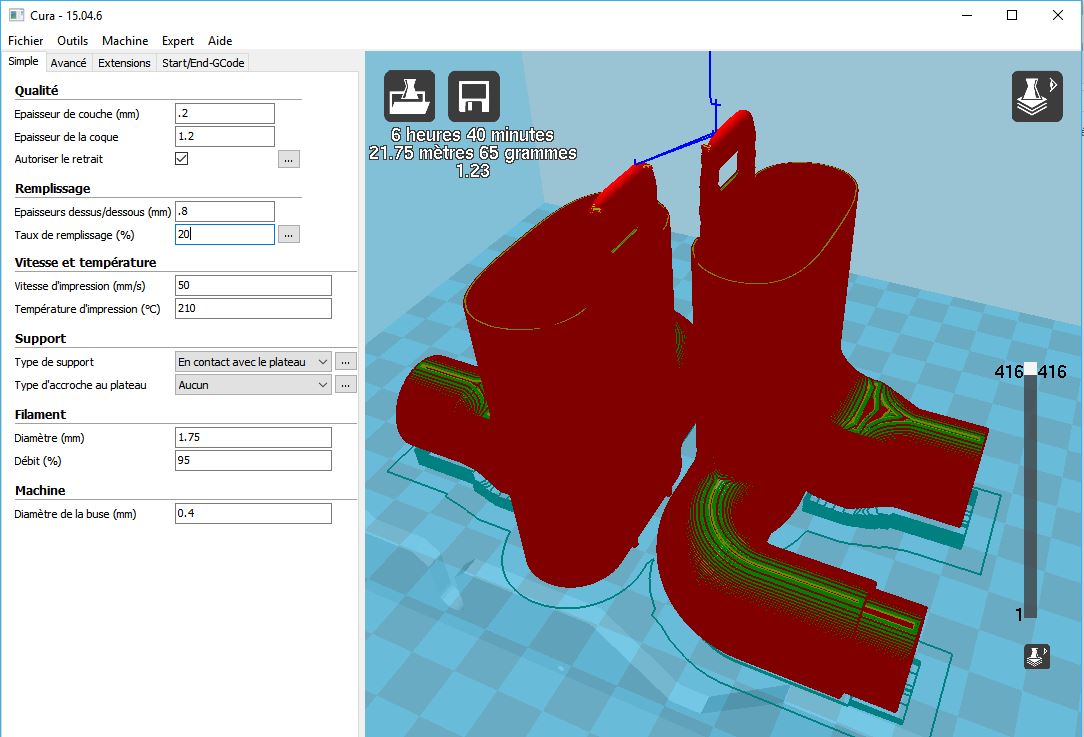The image size is (1084, 737).
Task: Click the layer view icon below slider
Action: 1037,657
